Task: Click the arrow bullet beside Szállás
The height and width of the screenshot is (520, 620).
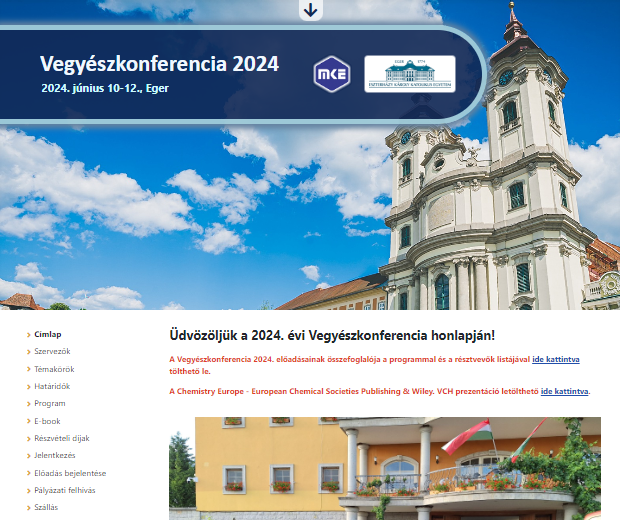Action: tap(28, 508)
